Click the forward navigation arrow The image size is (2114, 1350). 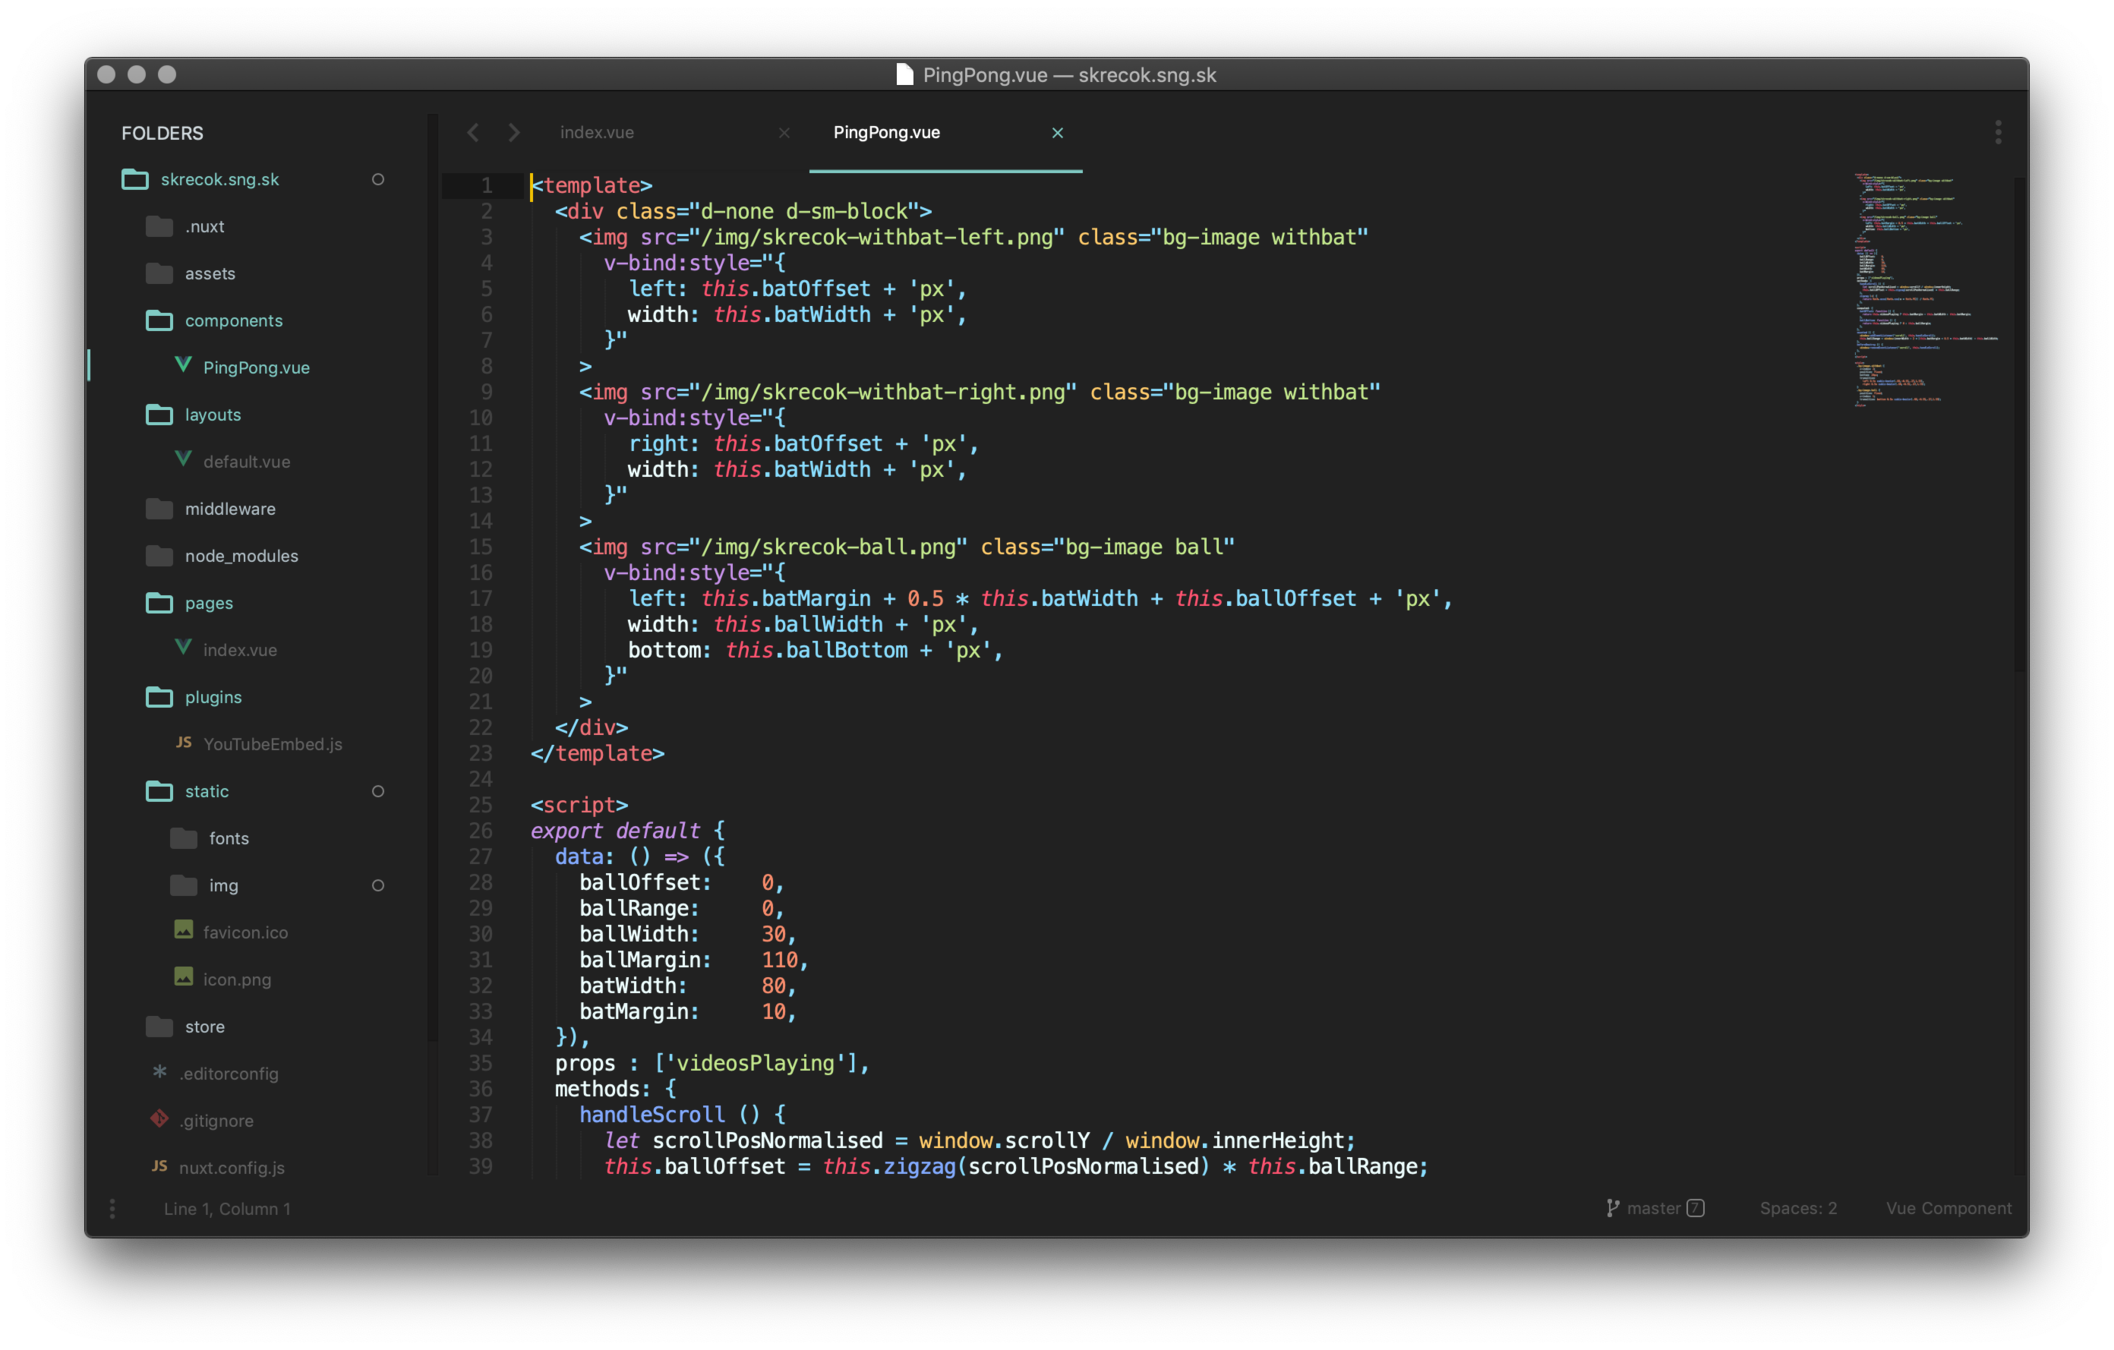[514, 132]
